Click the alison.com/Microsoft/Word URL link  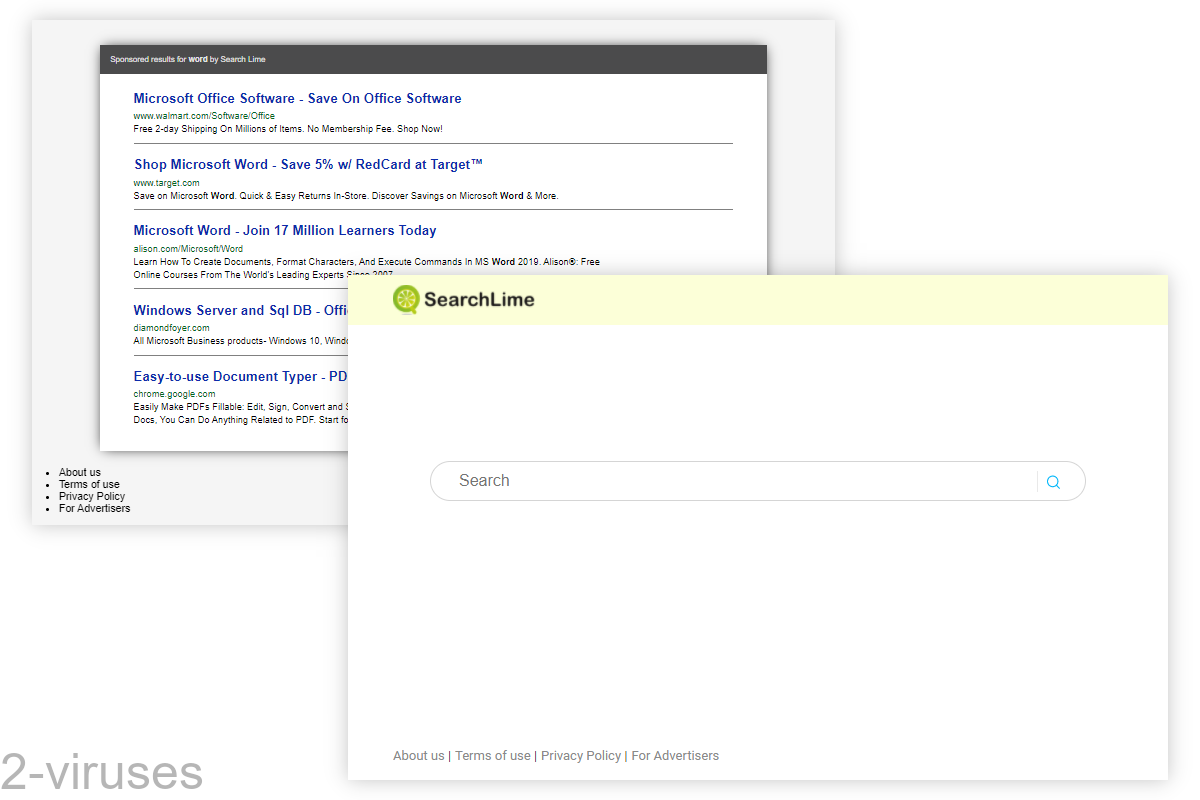coord(188,248)
